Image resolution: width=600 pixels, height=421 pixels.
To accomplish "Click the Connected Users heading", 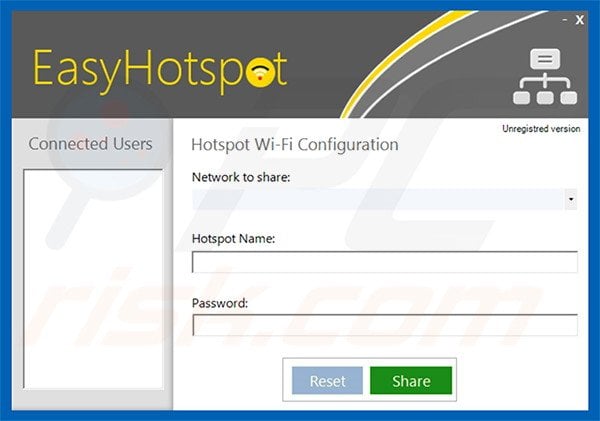I will pos(90,144).
